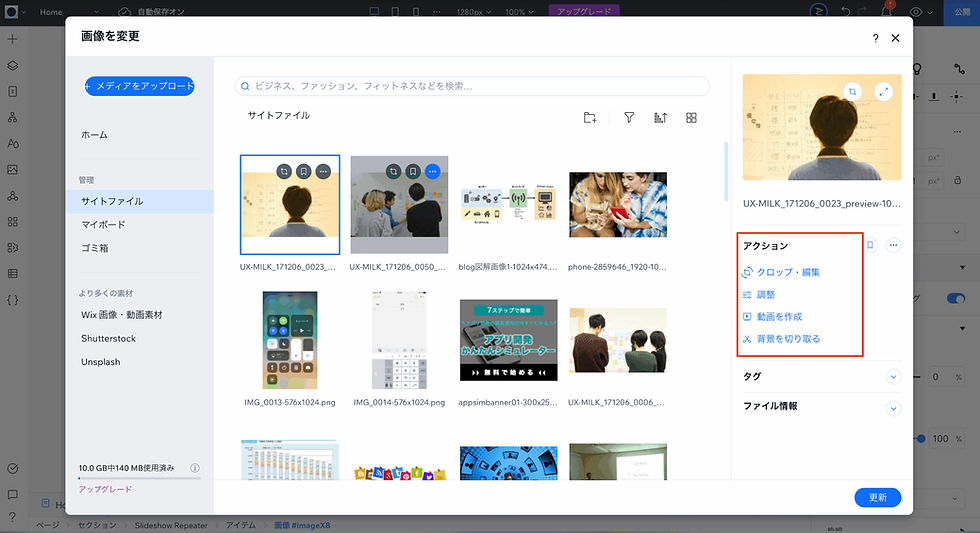Click the media list scrollbar
This screenshot has height=533, width=980.
pos(726,172)
